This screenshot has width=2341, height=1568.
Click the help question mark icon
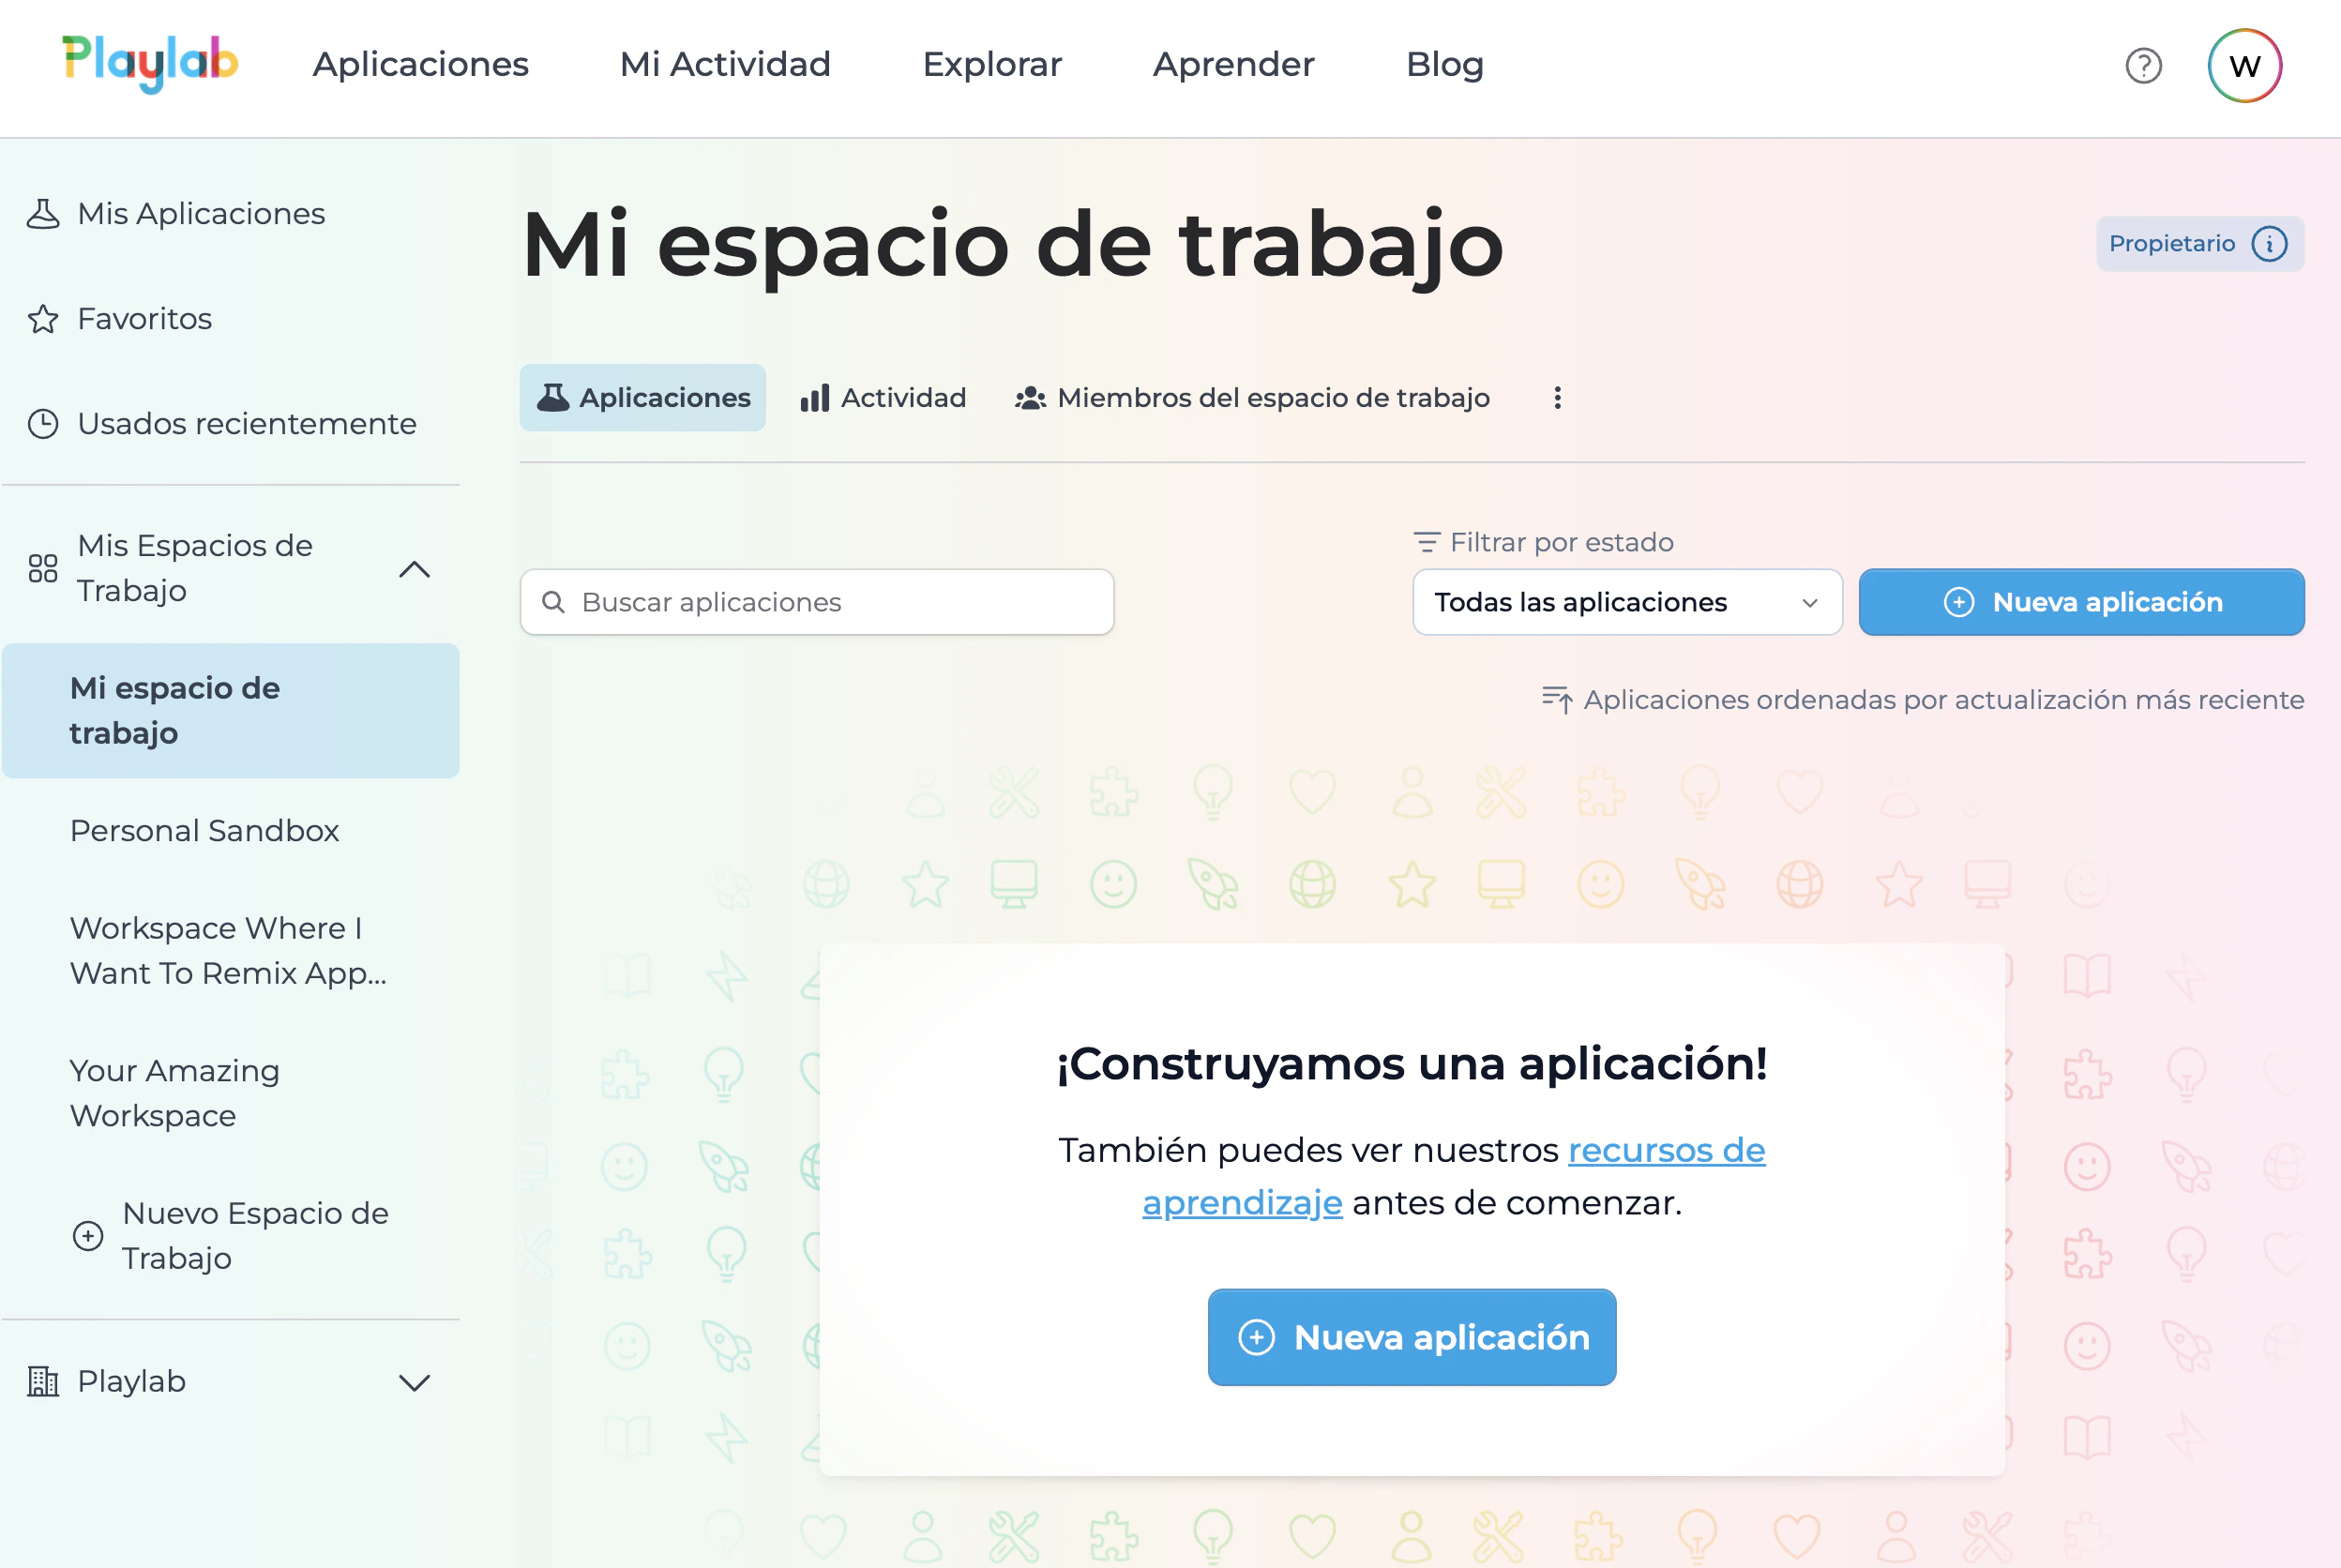(x=2143, y=66)
